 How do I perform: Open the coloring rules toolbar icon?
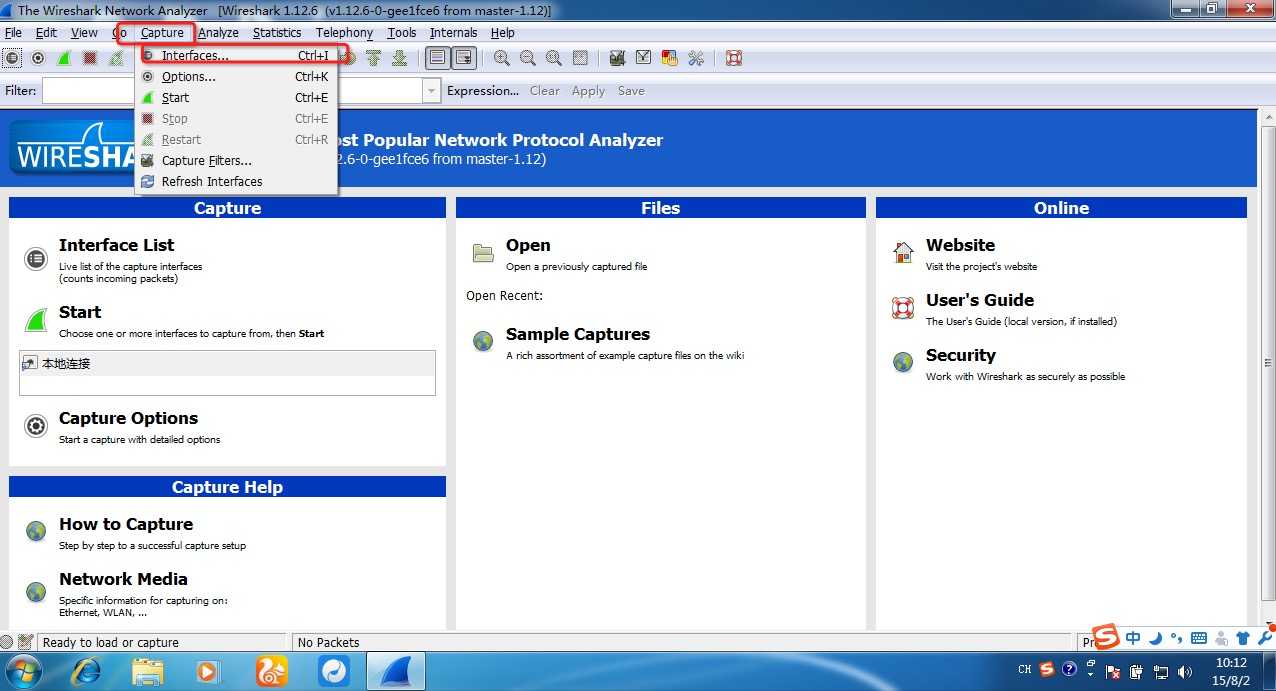click(669, 58)
